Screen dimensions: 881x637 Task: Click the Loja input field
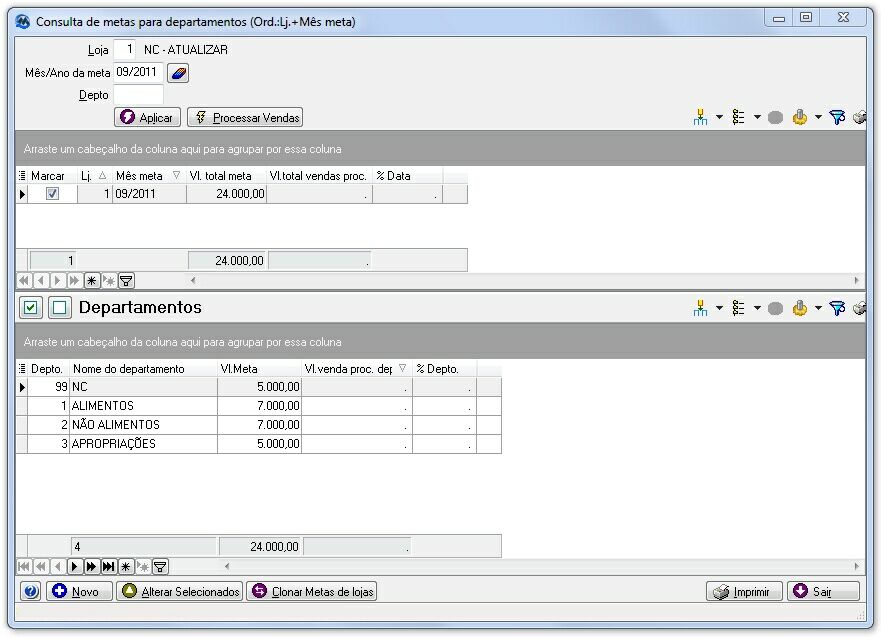click(x=124, y=49)
